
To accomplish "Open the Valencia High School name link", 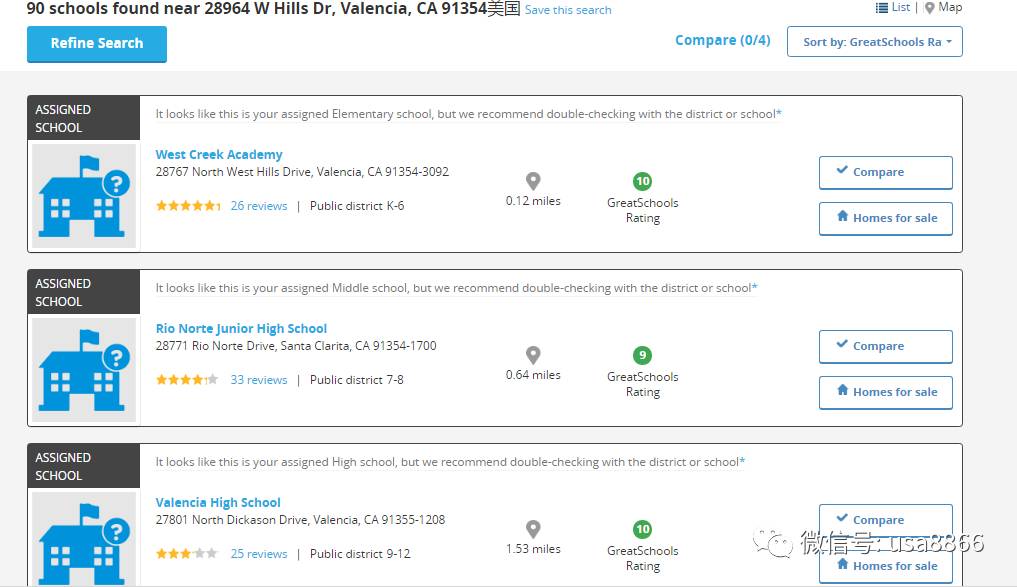I will pos(218,502).
